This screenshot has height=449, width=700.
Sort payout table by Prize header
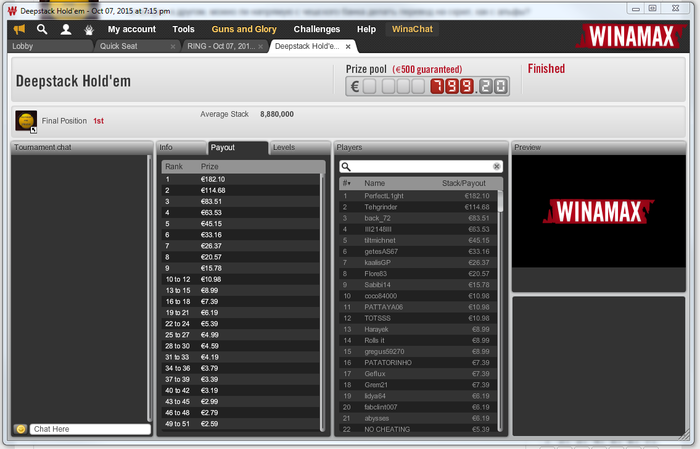pos(209,166)
